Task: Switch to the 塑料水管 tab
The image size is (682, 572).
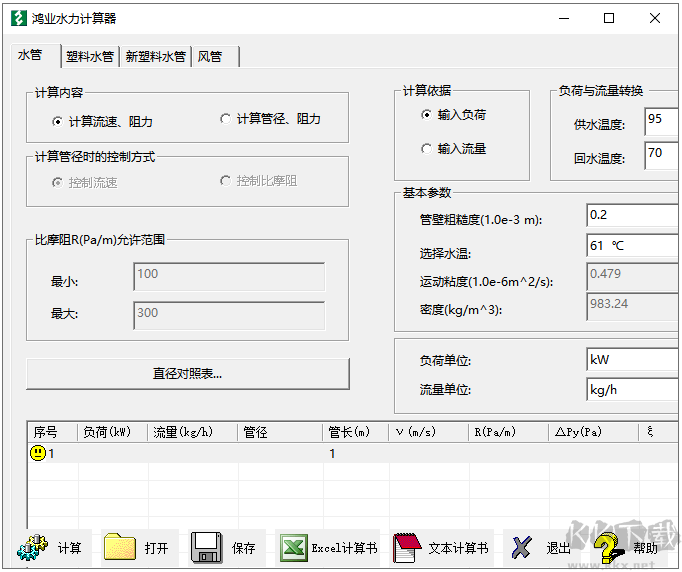Action: coord(90,57)
